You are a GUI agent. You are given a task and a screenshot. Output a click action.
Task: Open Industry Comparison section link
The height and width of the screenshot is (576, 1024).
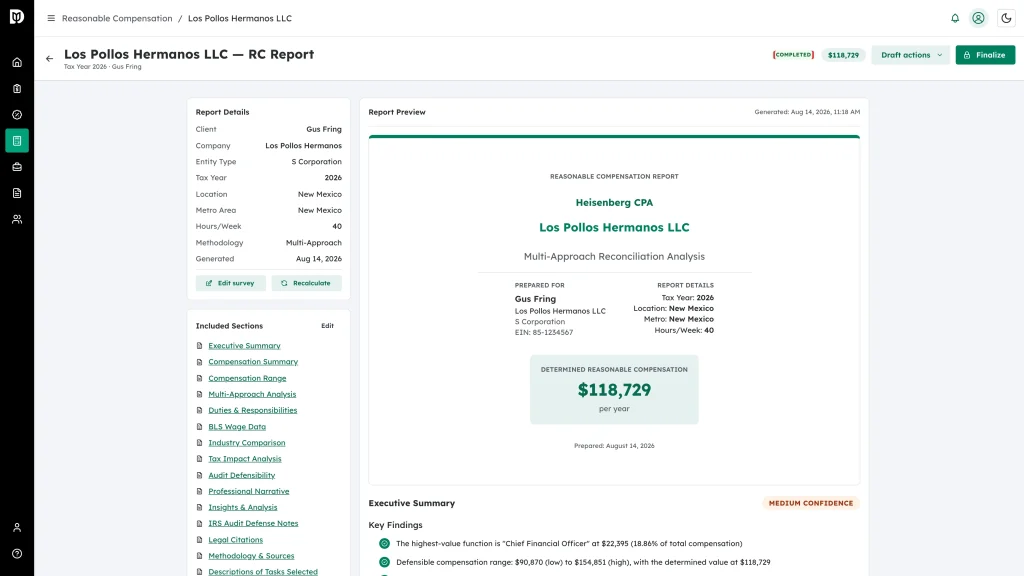pos(247,443)
